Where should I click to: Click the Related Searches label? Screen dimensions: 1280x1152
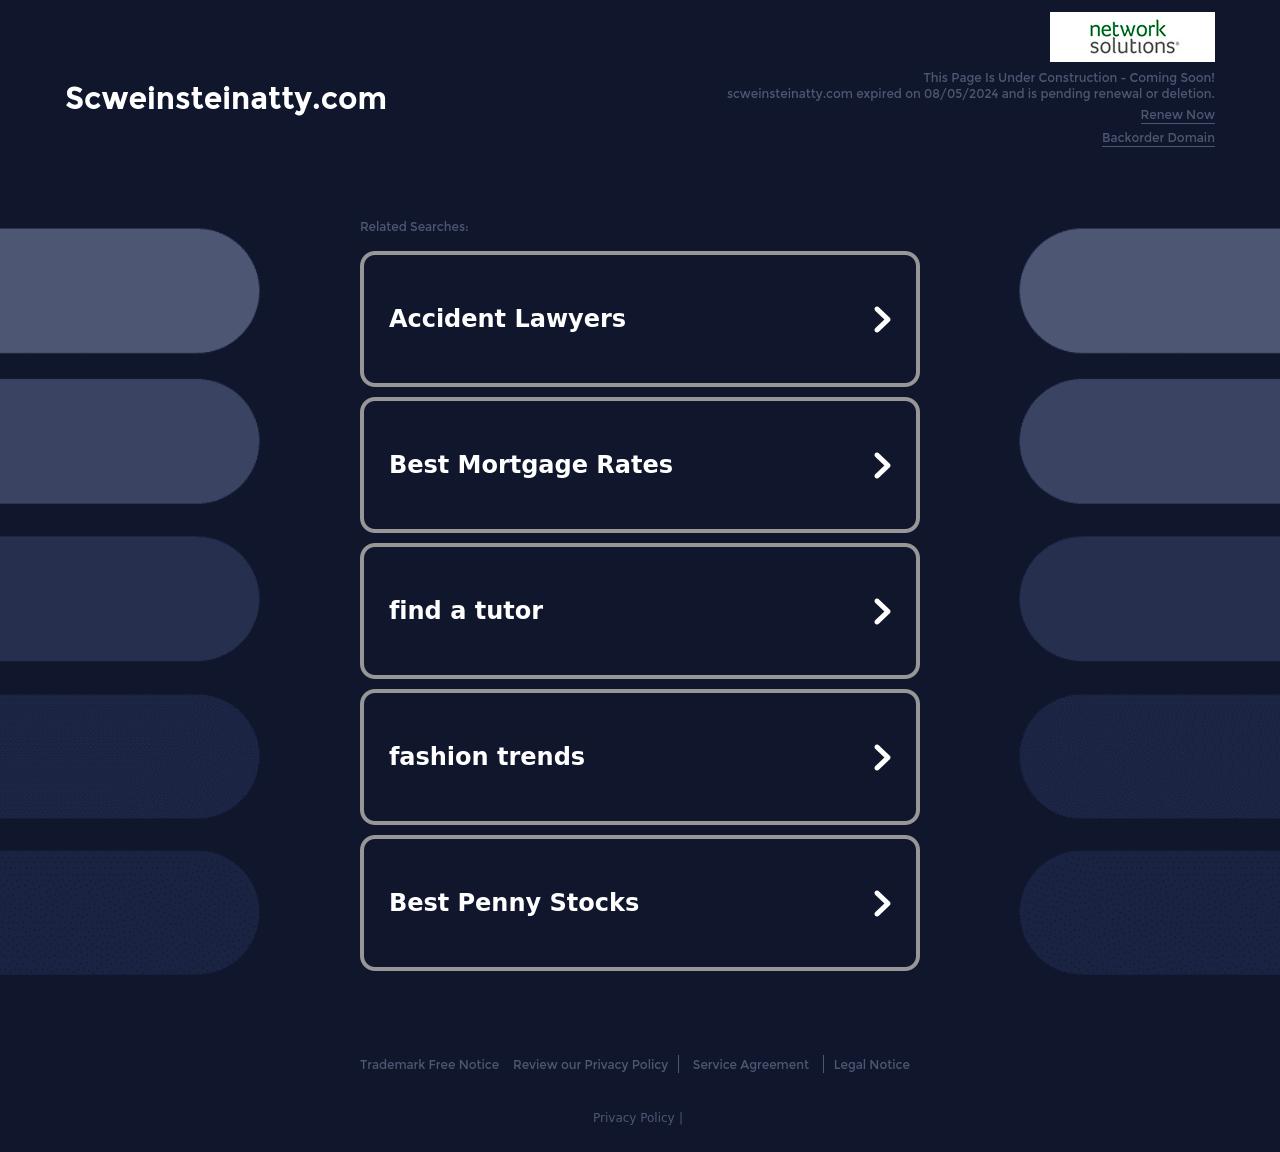click(x=414, y=227)
